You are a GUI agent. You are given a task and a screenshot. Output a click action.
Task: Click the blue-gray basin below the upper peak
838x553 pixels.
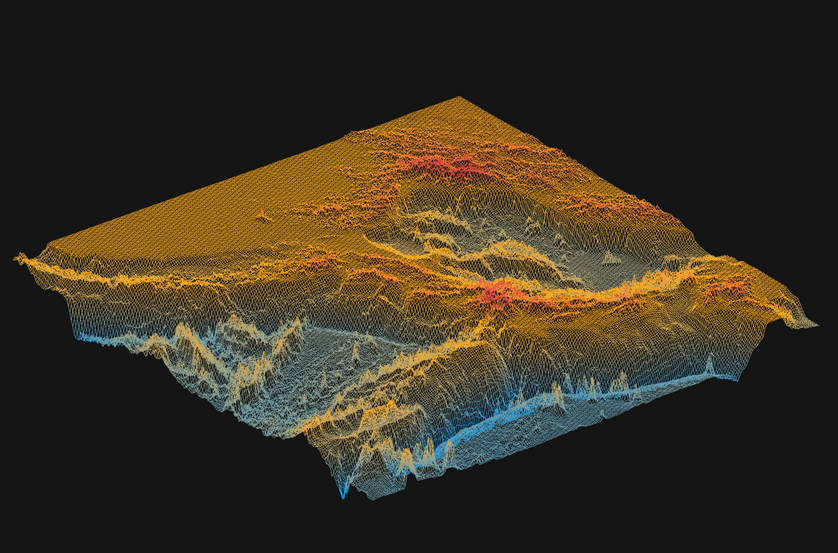pos(470,215)
